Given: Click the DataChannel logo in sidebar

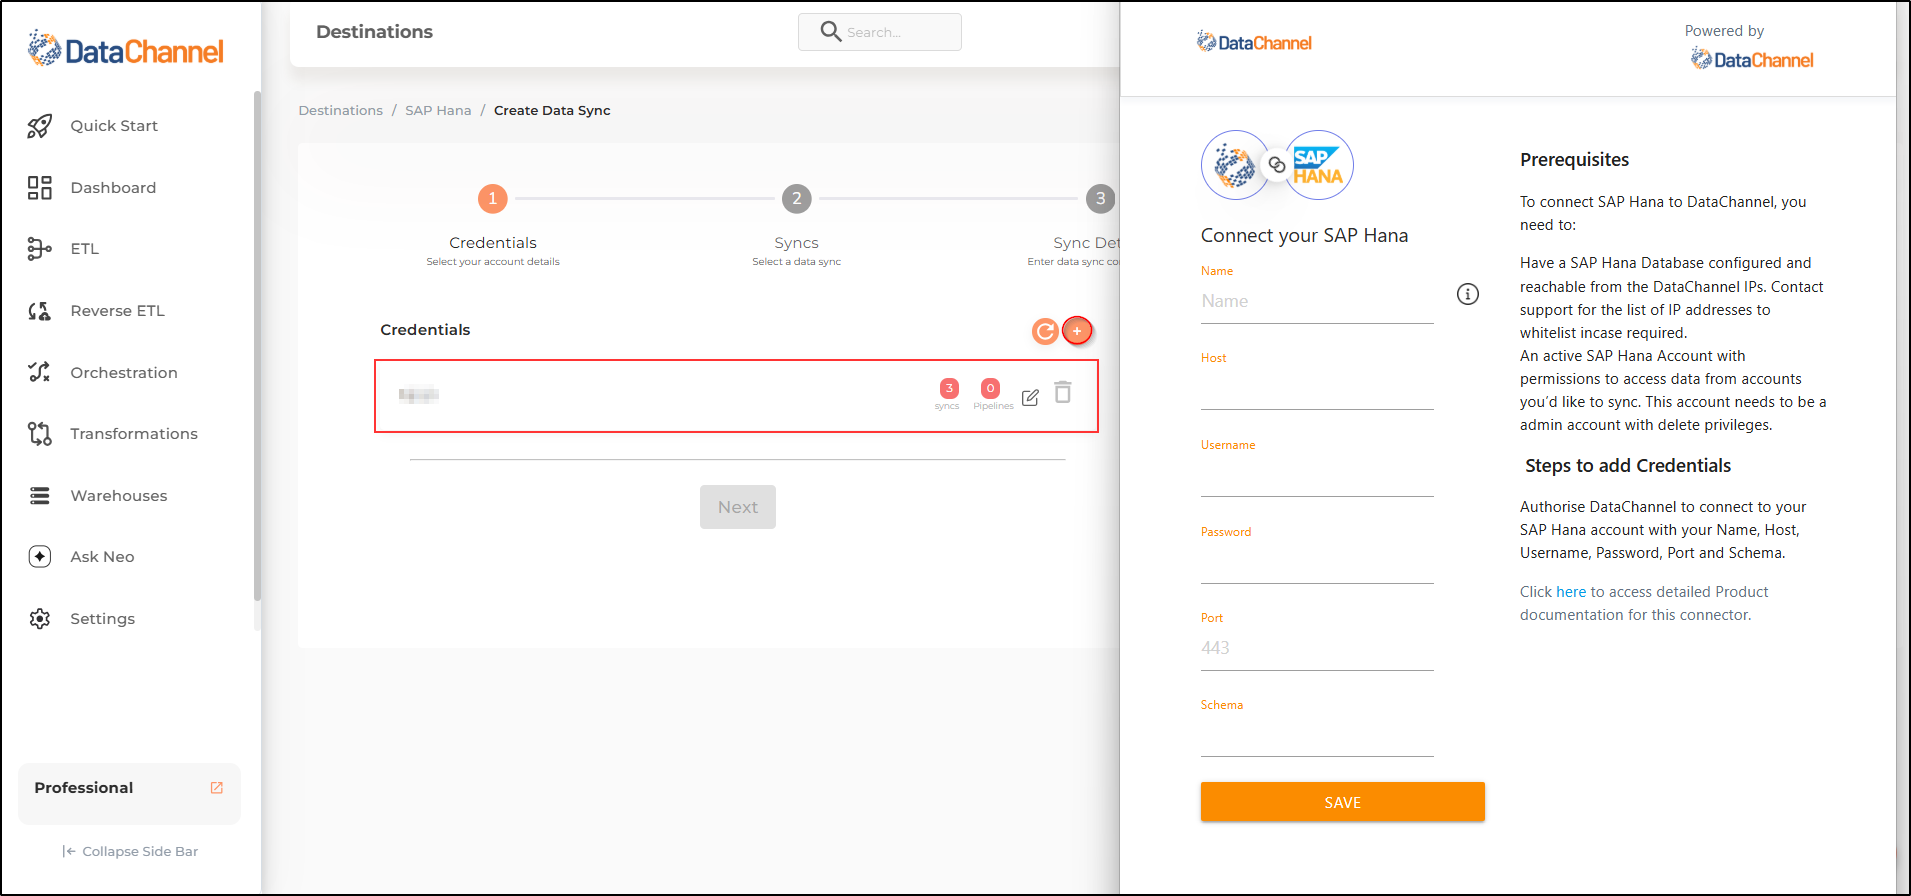Looking at the screenshot, I should click(x=126, y=49).
